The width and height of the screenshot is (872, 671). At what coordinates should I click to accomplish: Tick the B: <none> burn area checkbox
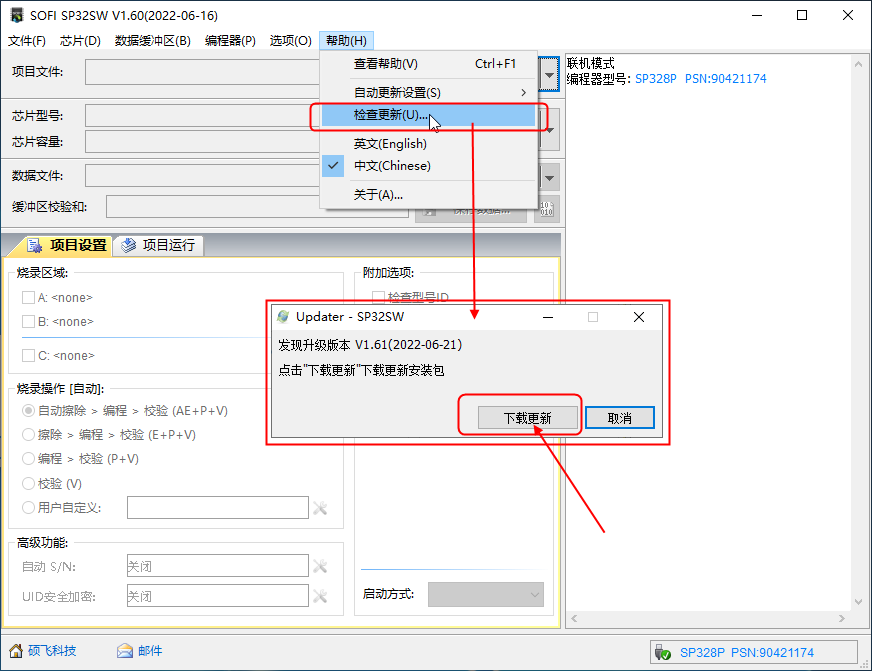[28, 322]
